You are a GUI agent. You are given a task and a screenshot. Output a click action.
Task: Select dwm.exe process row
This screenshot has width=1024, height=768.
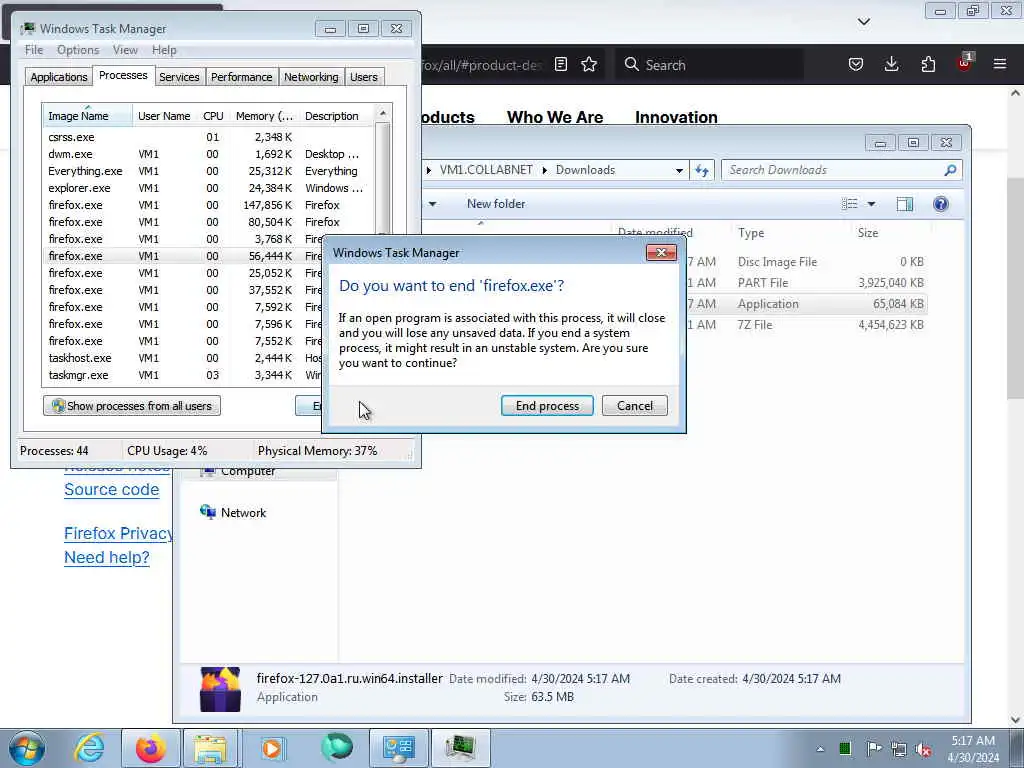click(209, 154)
